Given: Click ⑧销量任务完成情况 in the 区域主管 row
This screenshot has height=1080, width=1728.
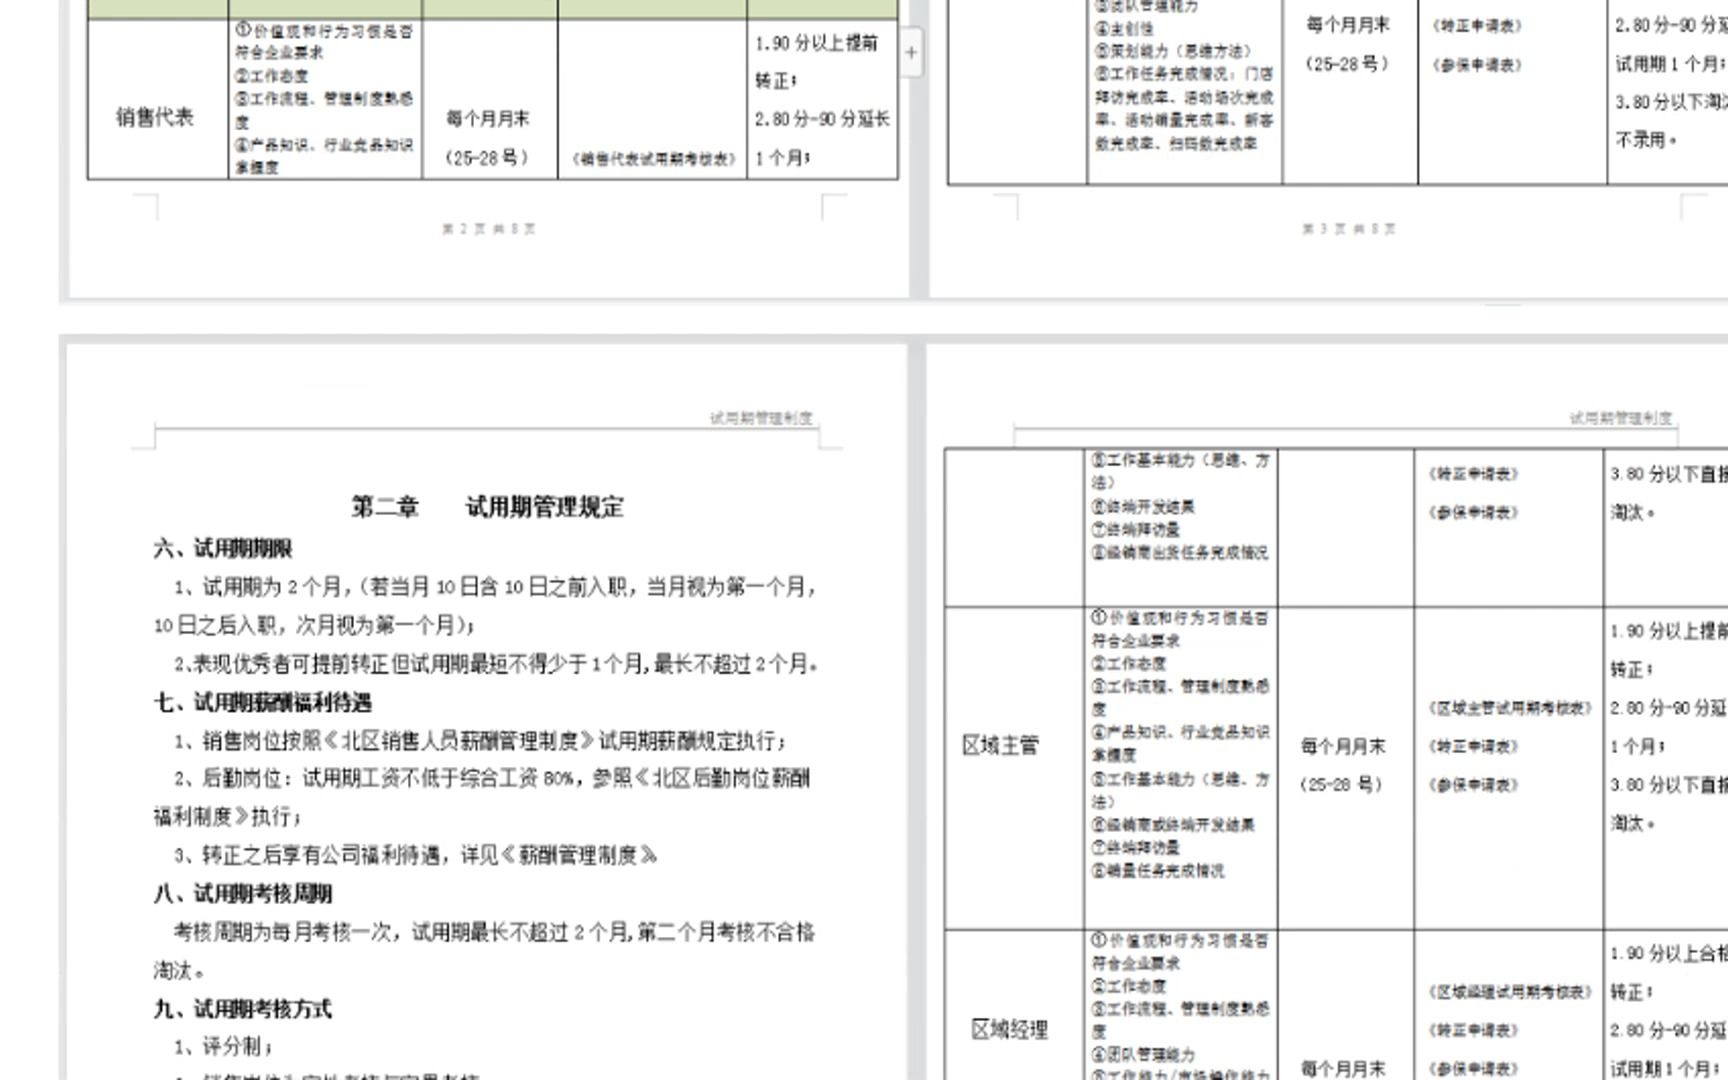Looking at the screenshot, I should (1157, 871).
